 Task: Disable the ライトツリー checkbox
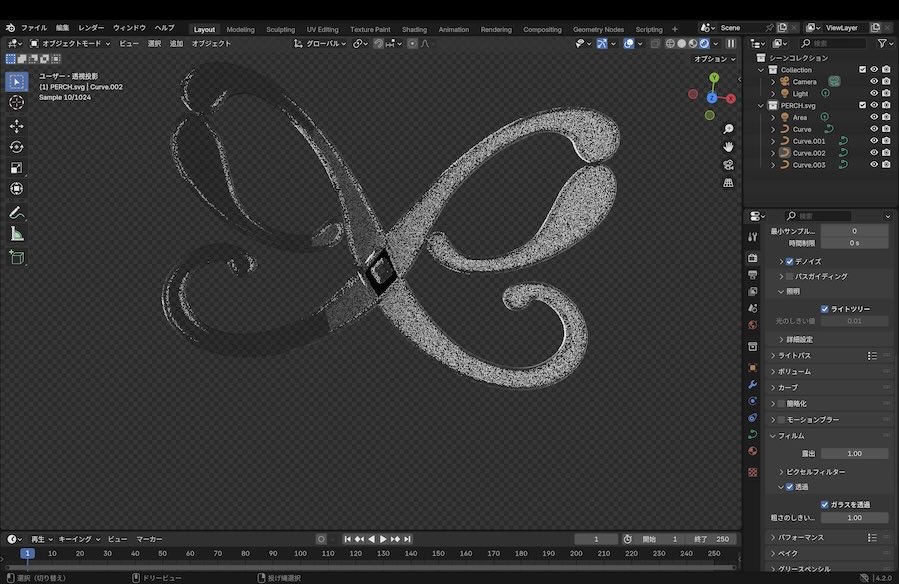tap(824, 309)
